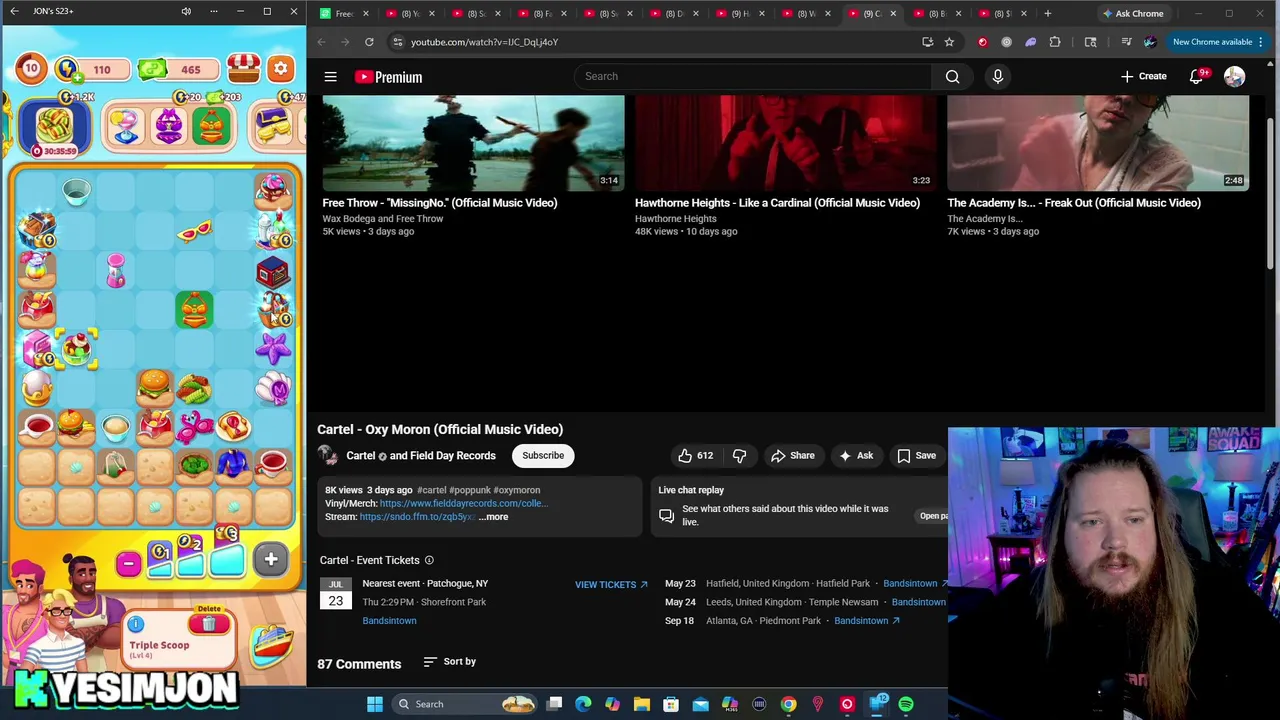Open a new Chrome tab
Viewport: 1280px width, 720px height.
[x=1047, y=13]
